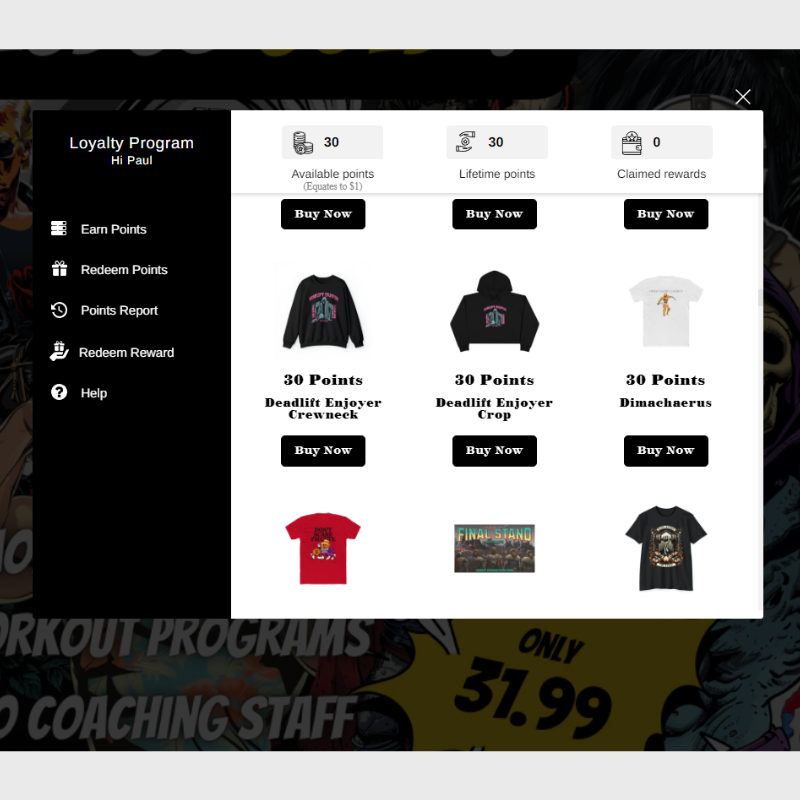Click the Earn Points stack icon
The image size is (800, 800).
pyautogui.click(x=59, y=229)
